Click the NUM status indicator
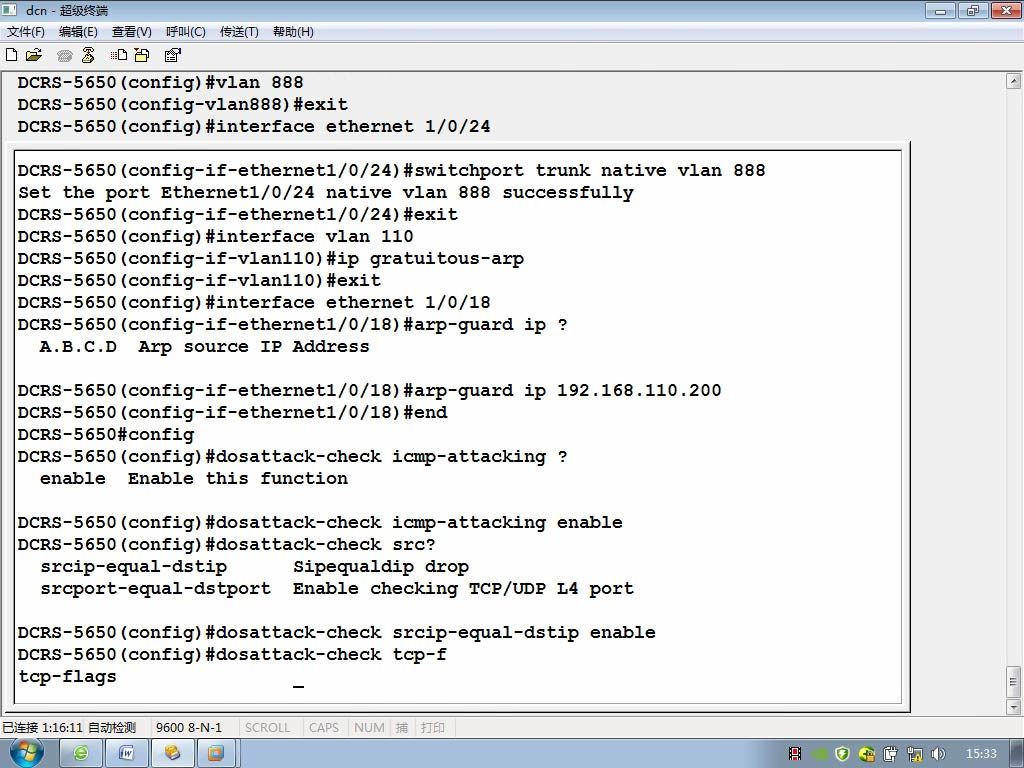The height and width of the screenshot is (768, 1024). click(369, 728)
